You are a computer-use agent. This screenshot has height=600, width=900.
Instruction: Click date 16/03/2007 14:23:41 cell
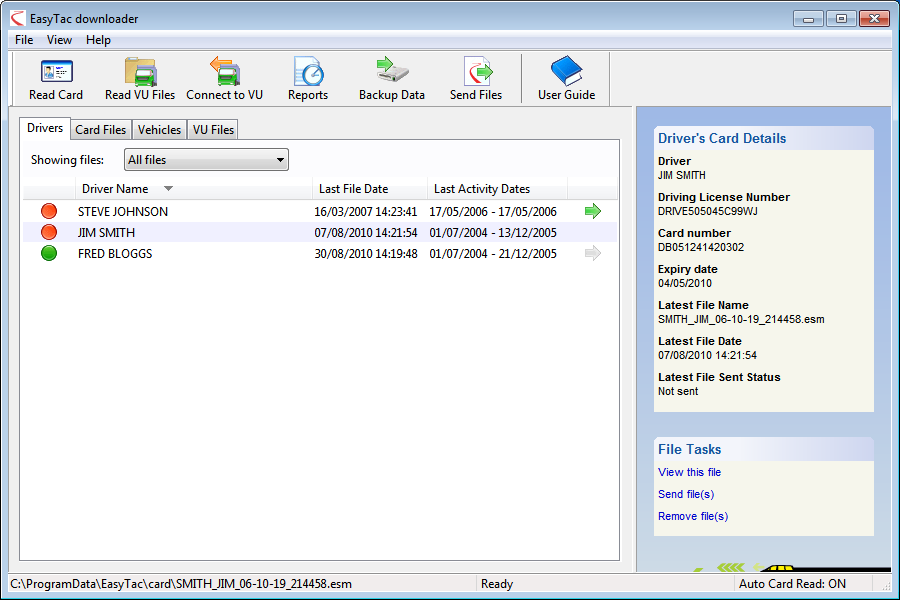click(366, 211)
